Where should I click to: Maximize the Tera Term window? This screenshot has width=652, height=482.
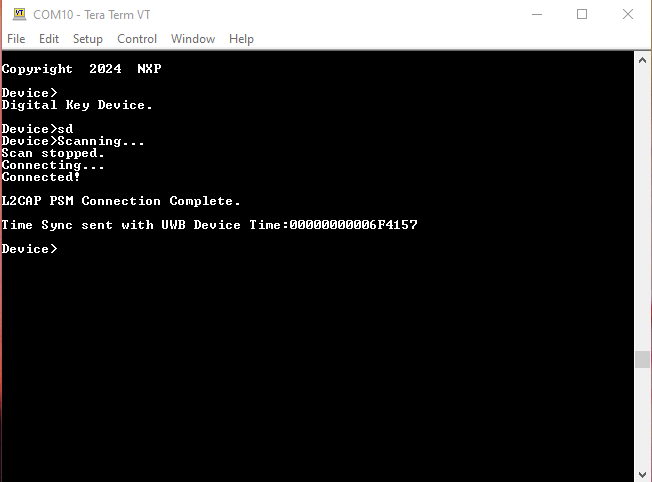click(582, 14)
